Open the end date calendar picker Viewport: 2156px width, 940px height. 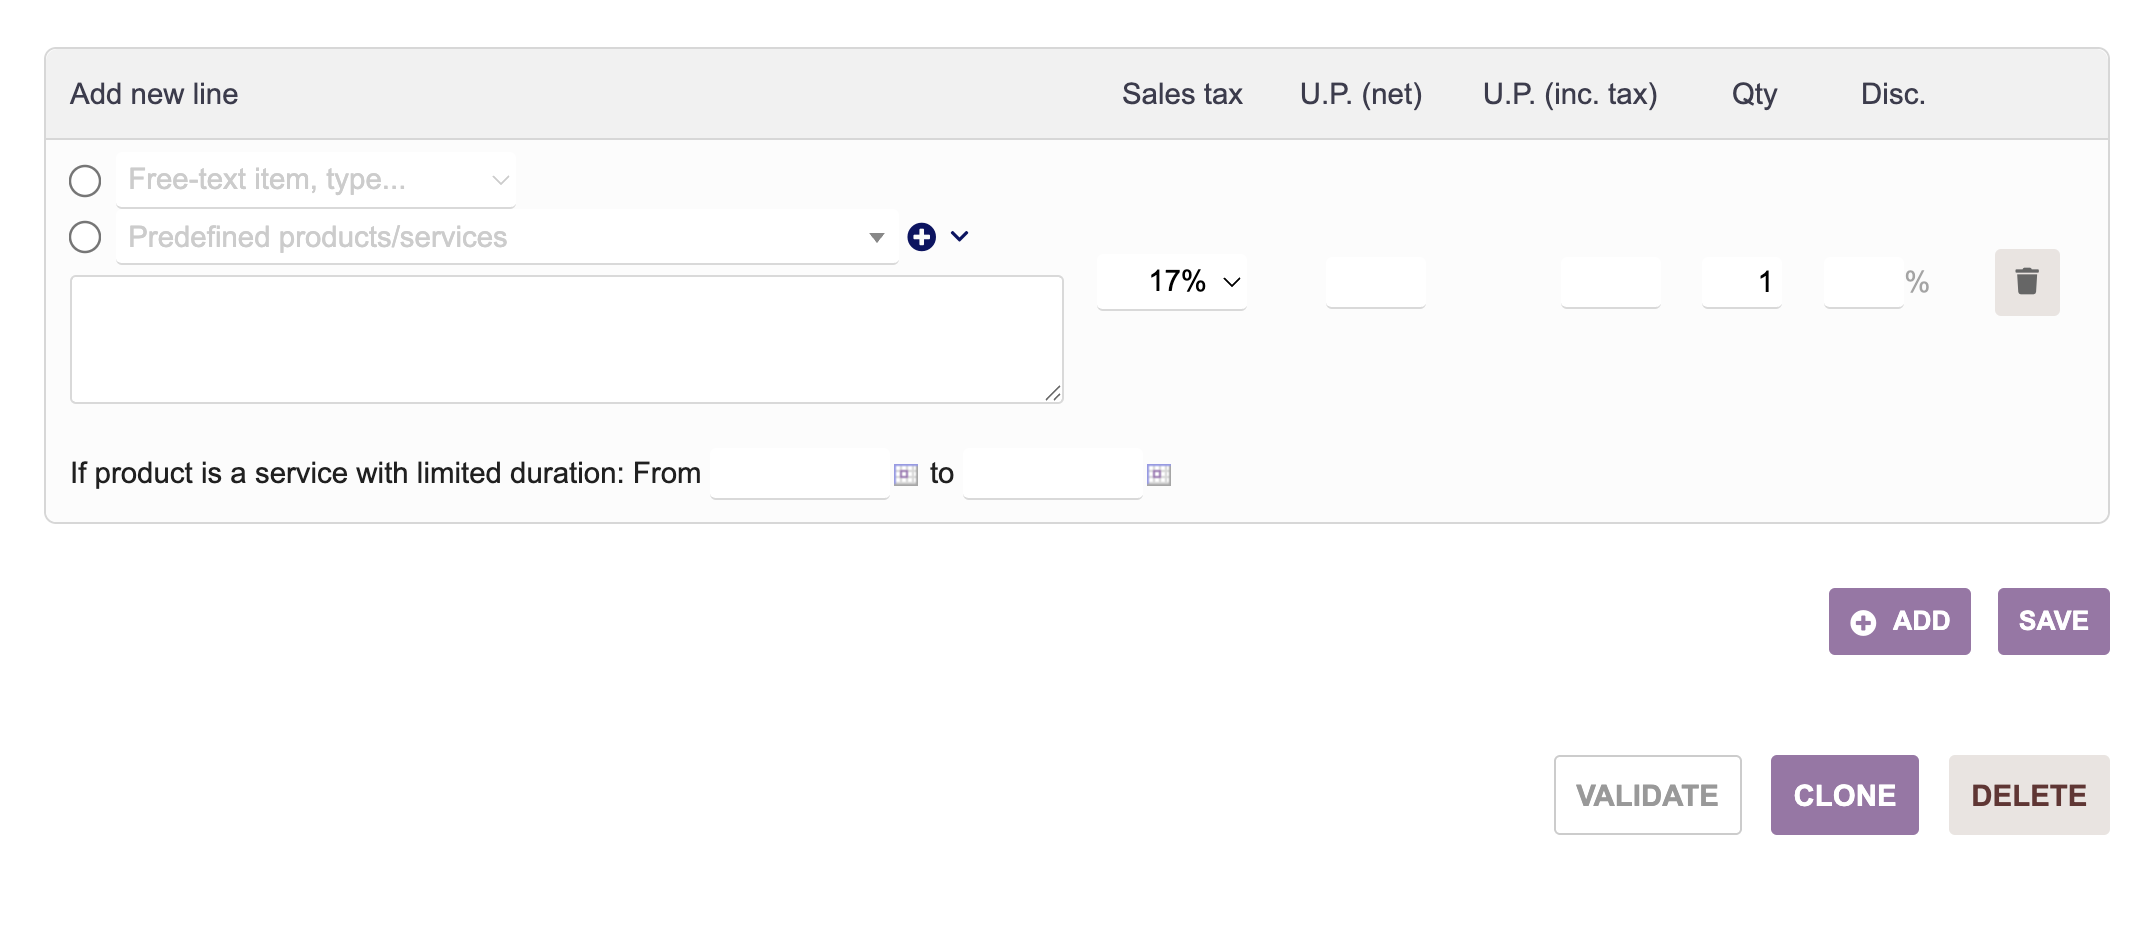tap(1158, 474)
